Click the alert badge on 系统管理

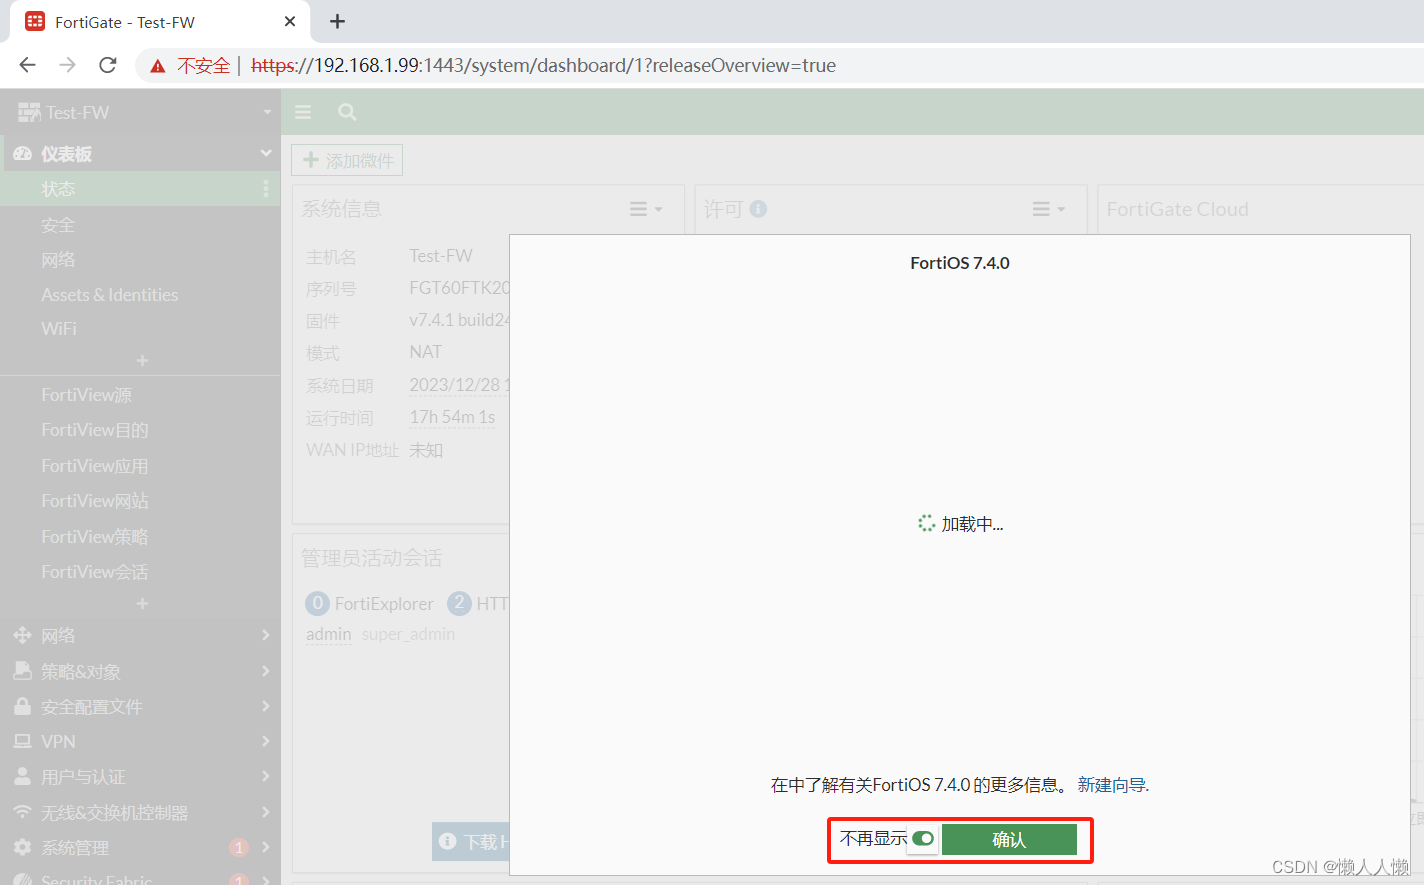[239, 848]
